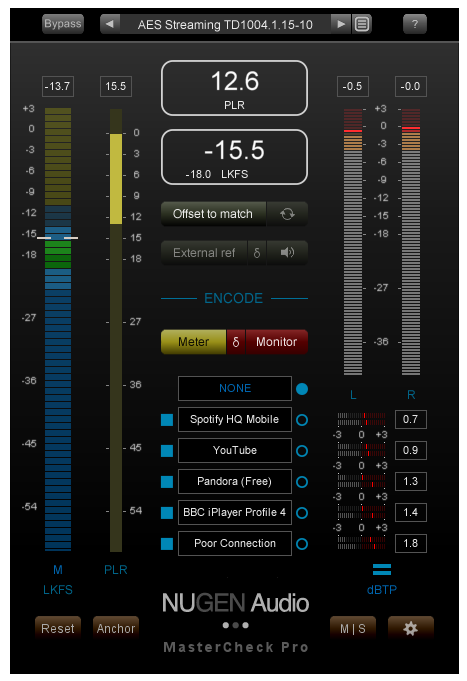Select the NONE codec slot
The height and width of the screenshot is (681, 467).
(x=235, y=388)
